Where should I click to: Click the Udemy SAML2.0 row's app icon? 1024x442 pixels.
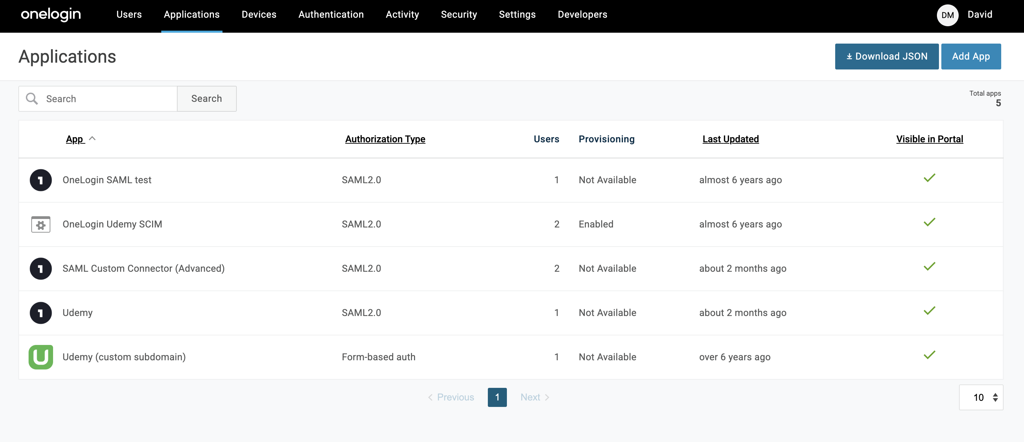(x=40, y=313)
